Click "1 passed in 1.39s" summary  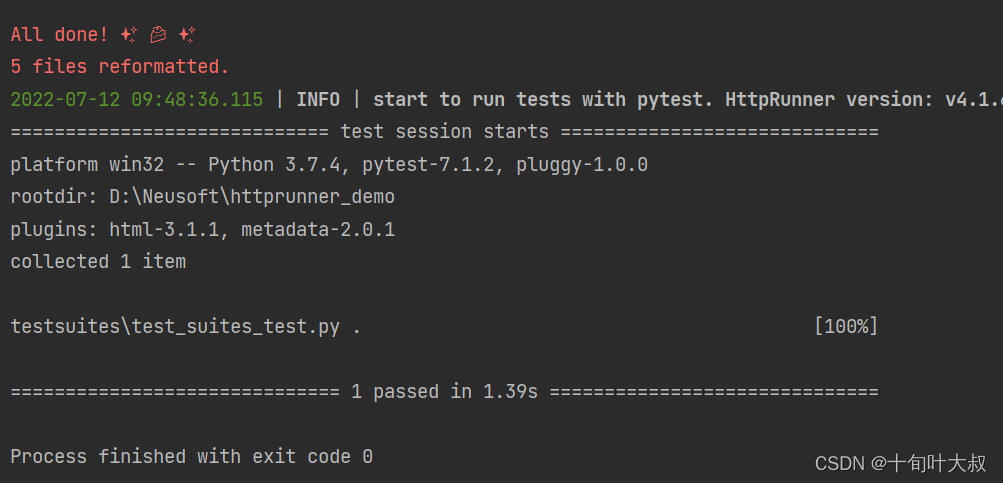445,392
